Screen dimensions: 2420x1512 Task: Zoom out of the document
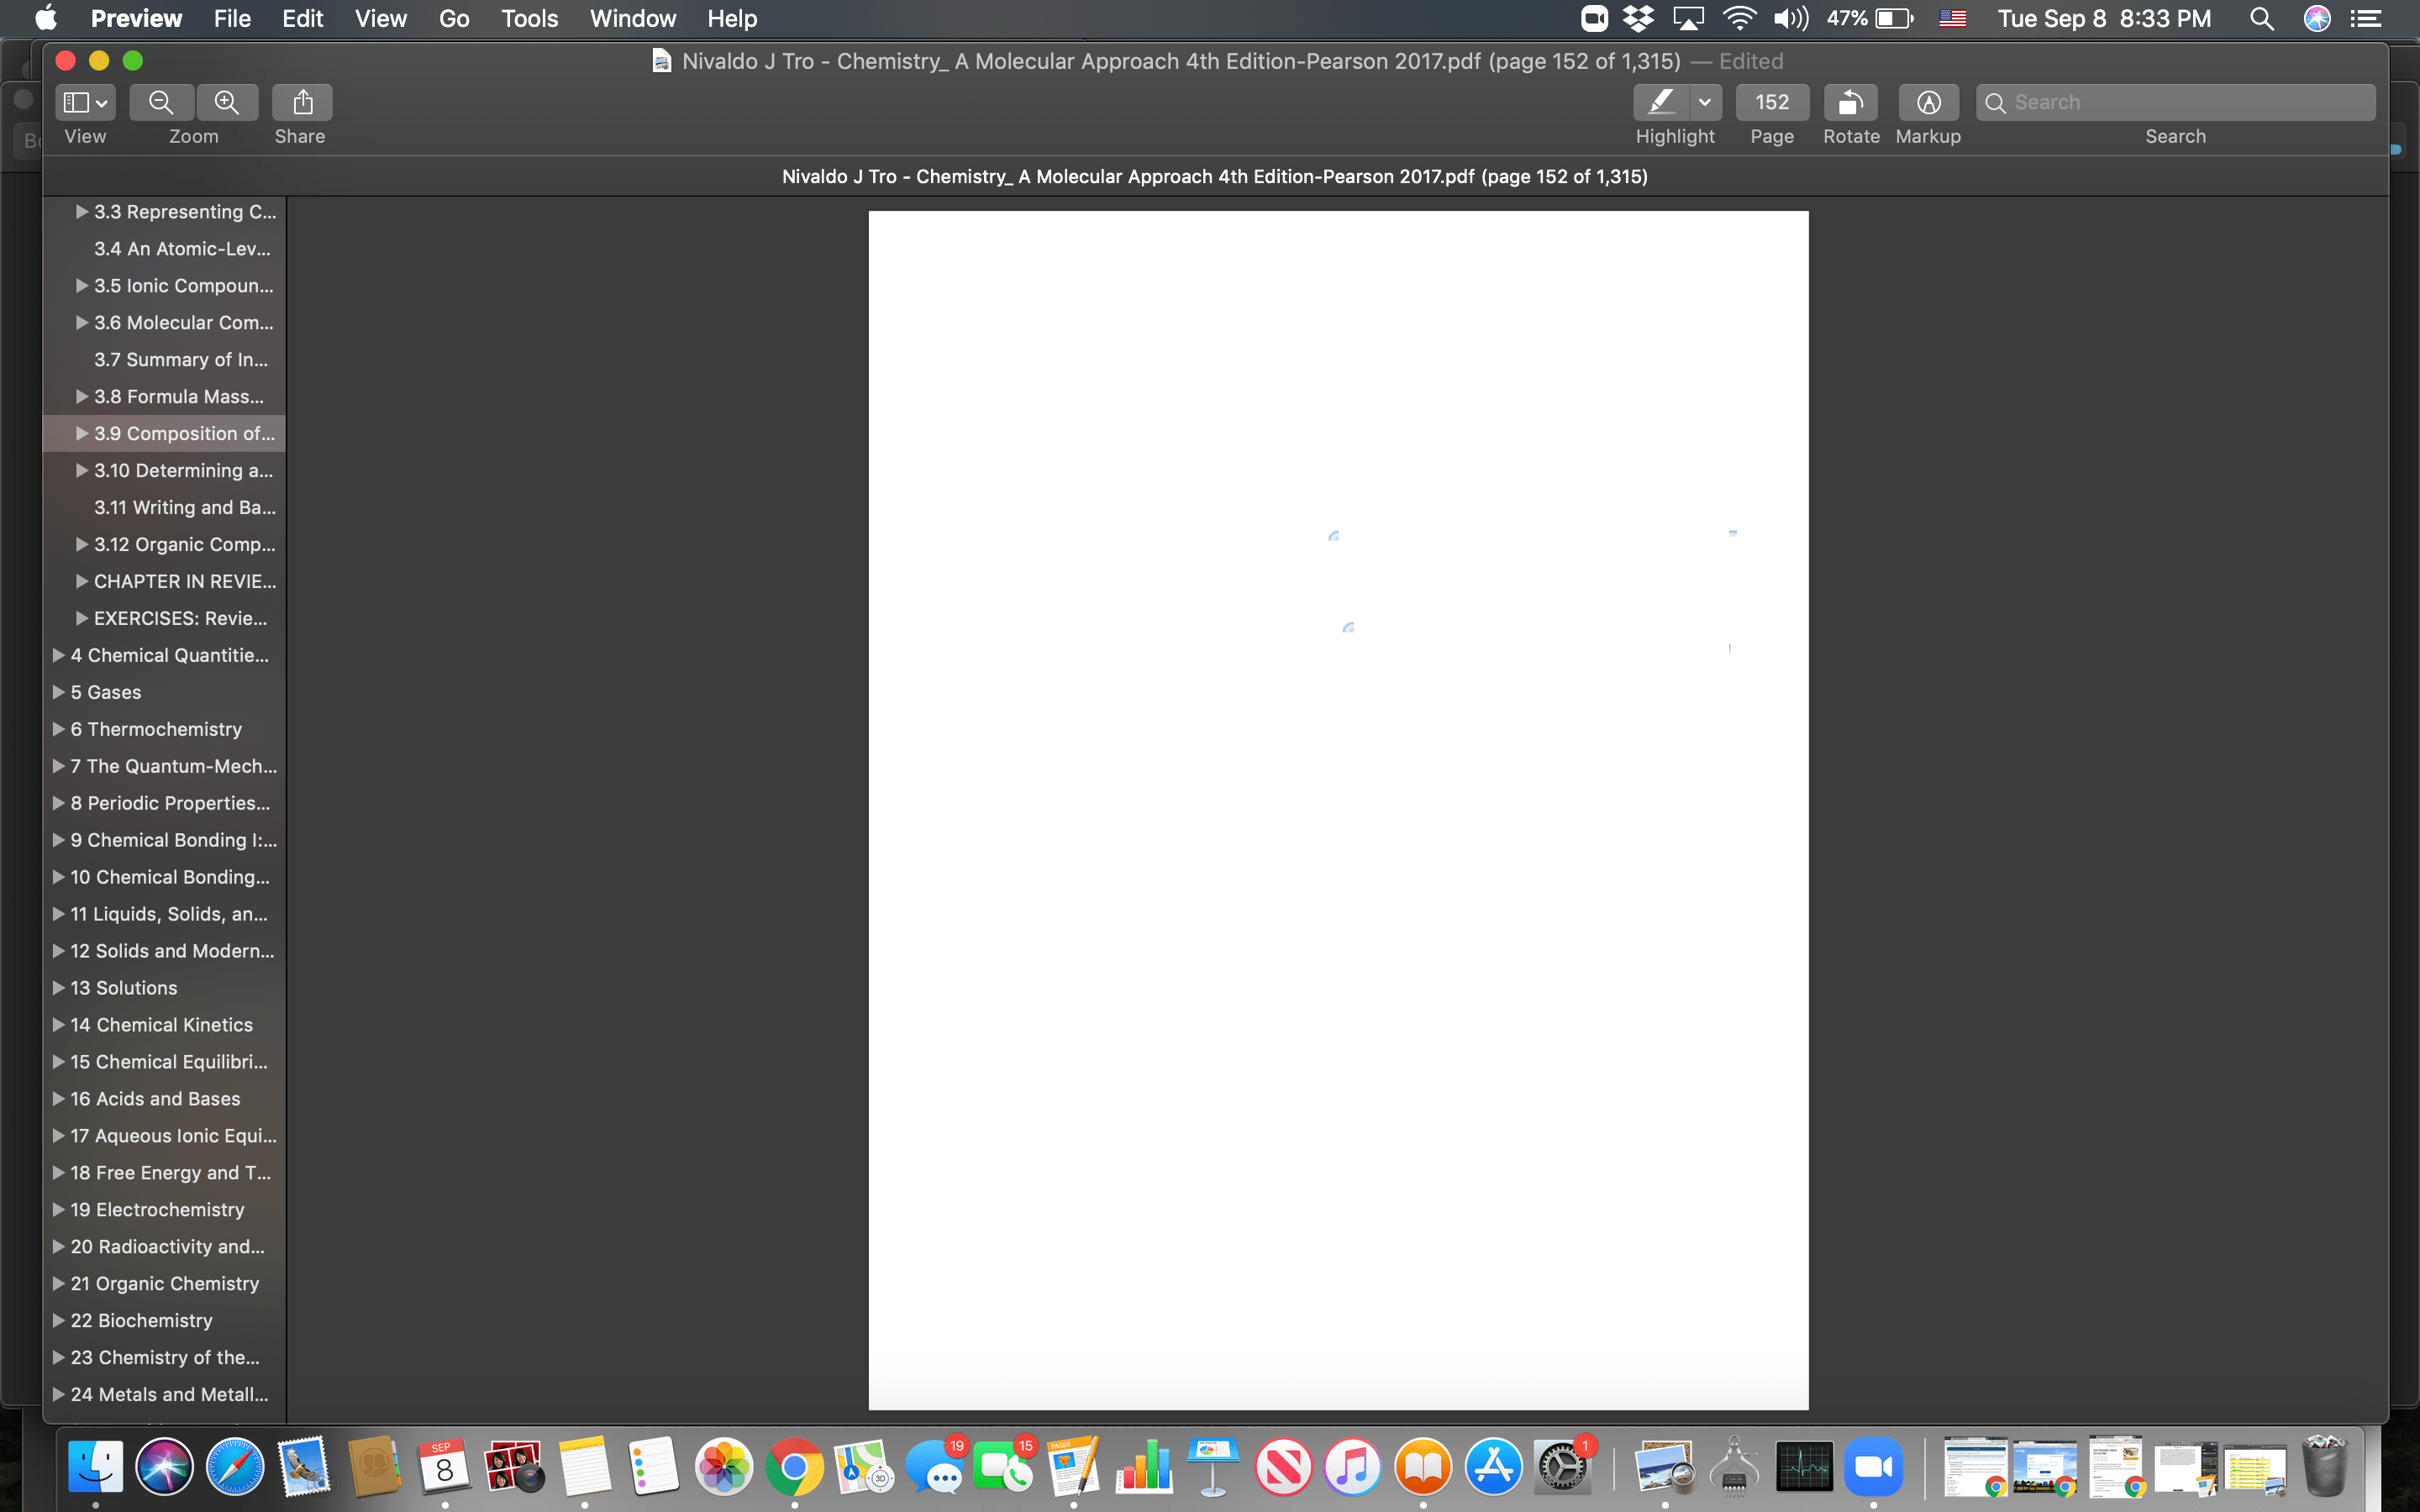(x=161, y=101)
